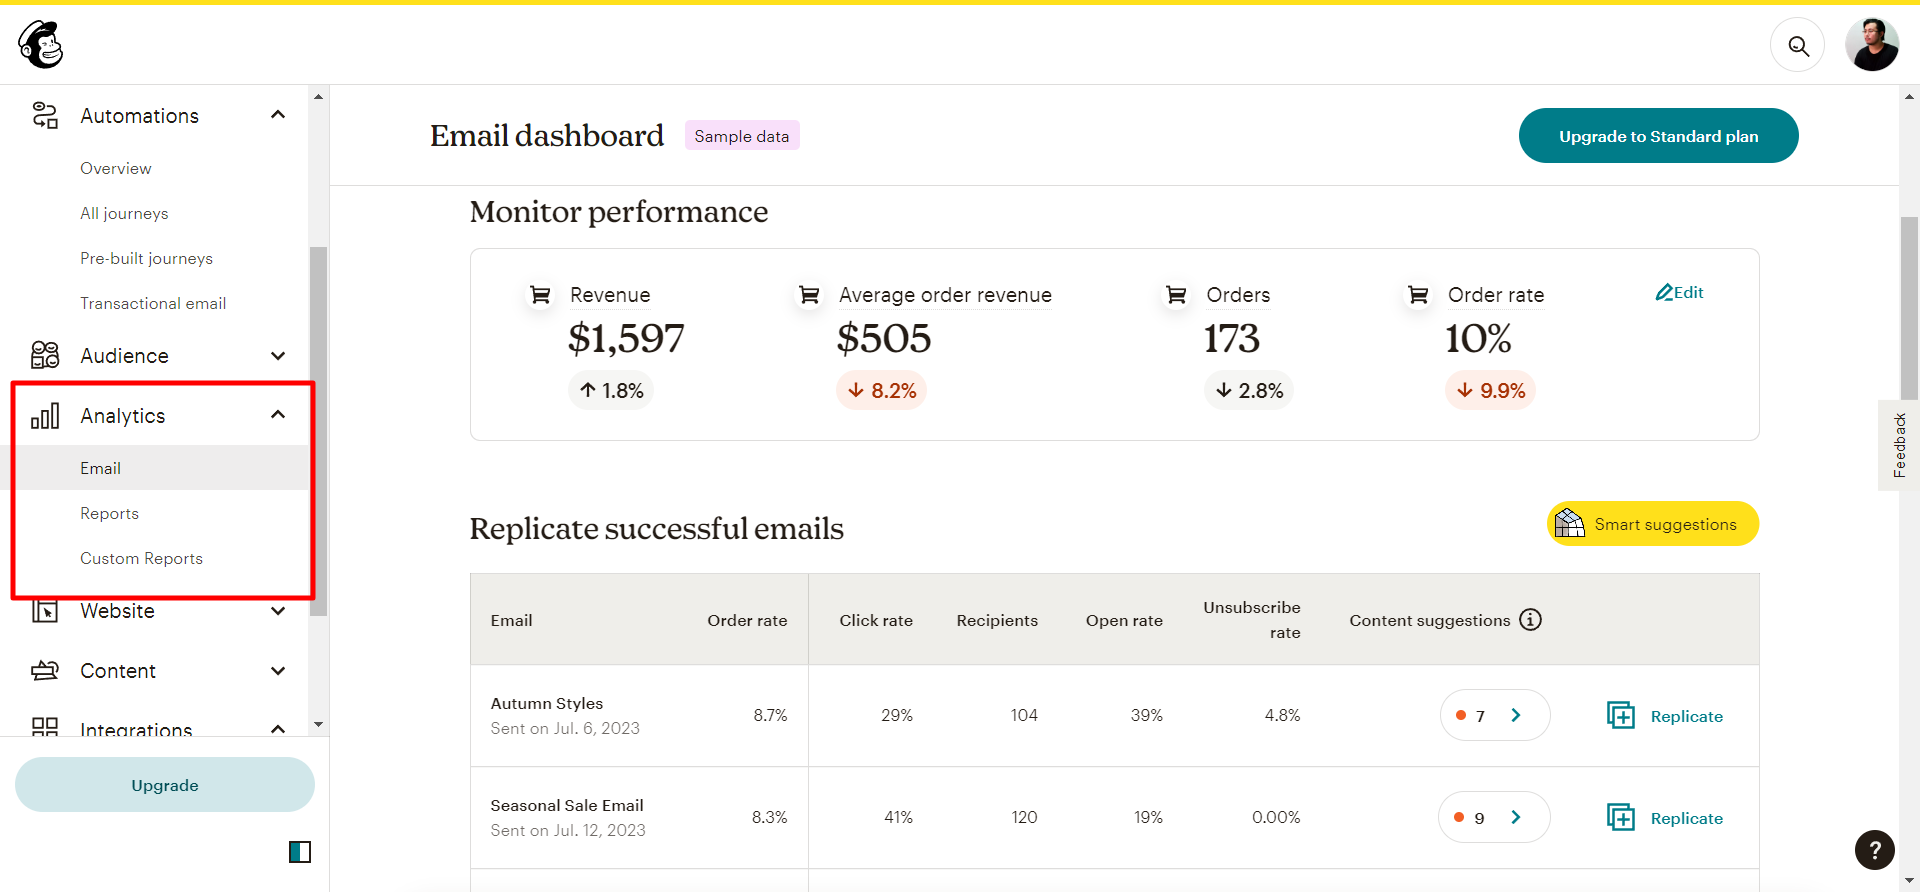Click the Sample data badge
This screenshot has width=1920, height=892.
[742, 136]
